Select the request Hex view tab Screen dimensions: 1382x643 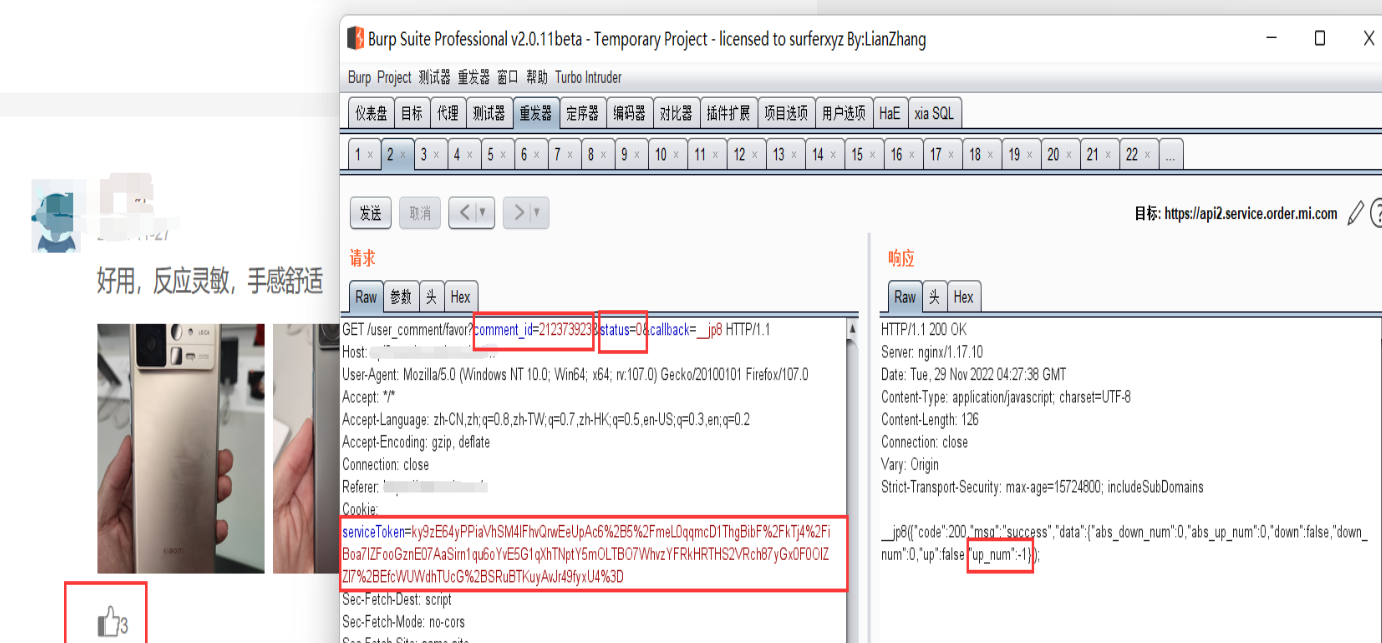[x=460, y=296]
